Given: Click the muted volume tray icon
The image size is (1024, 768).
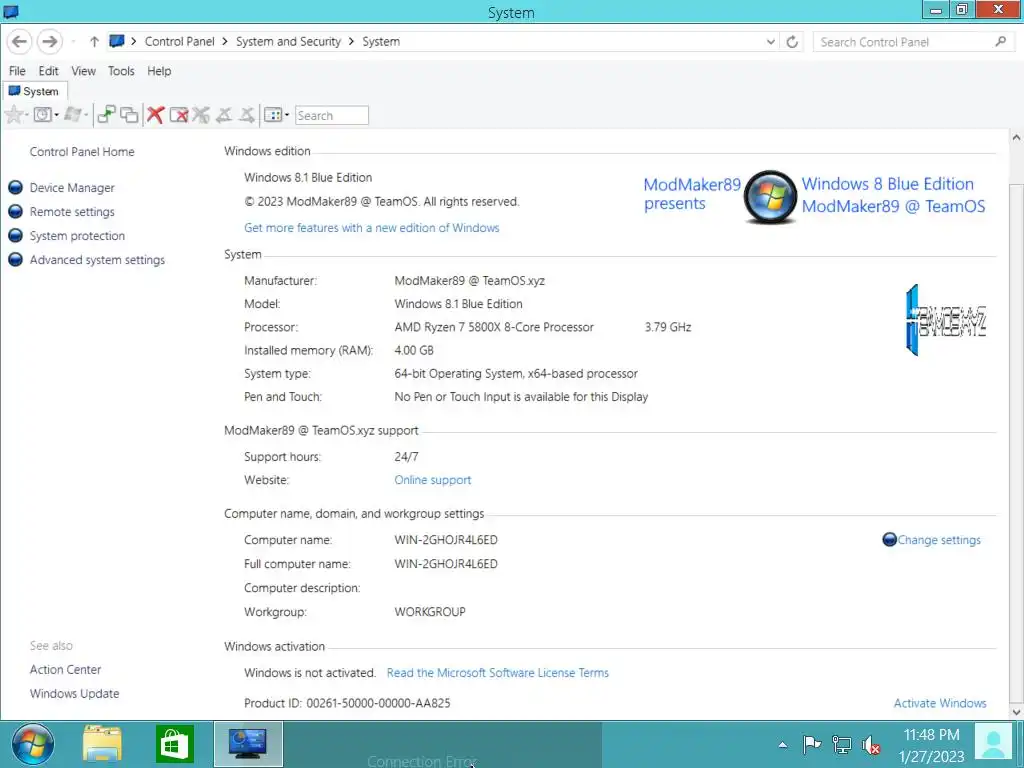Looking at the screenshot, I should click(x=871, y=744).
